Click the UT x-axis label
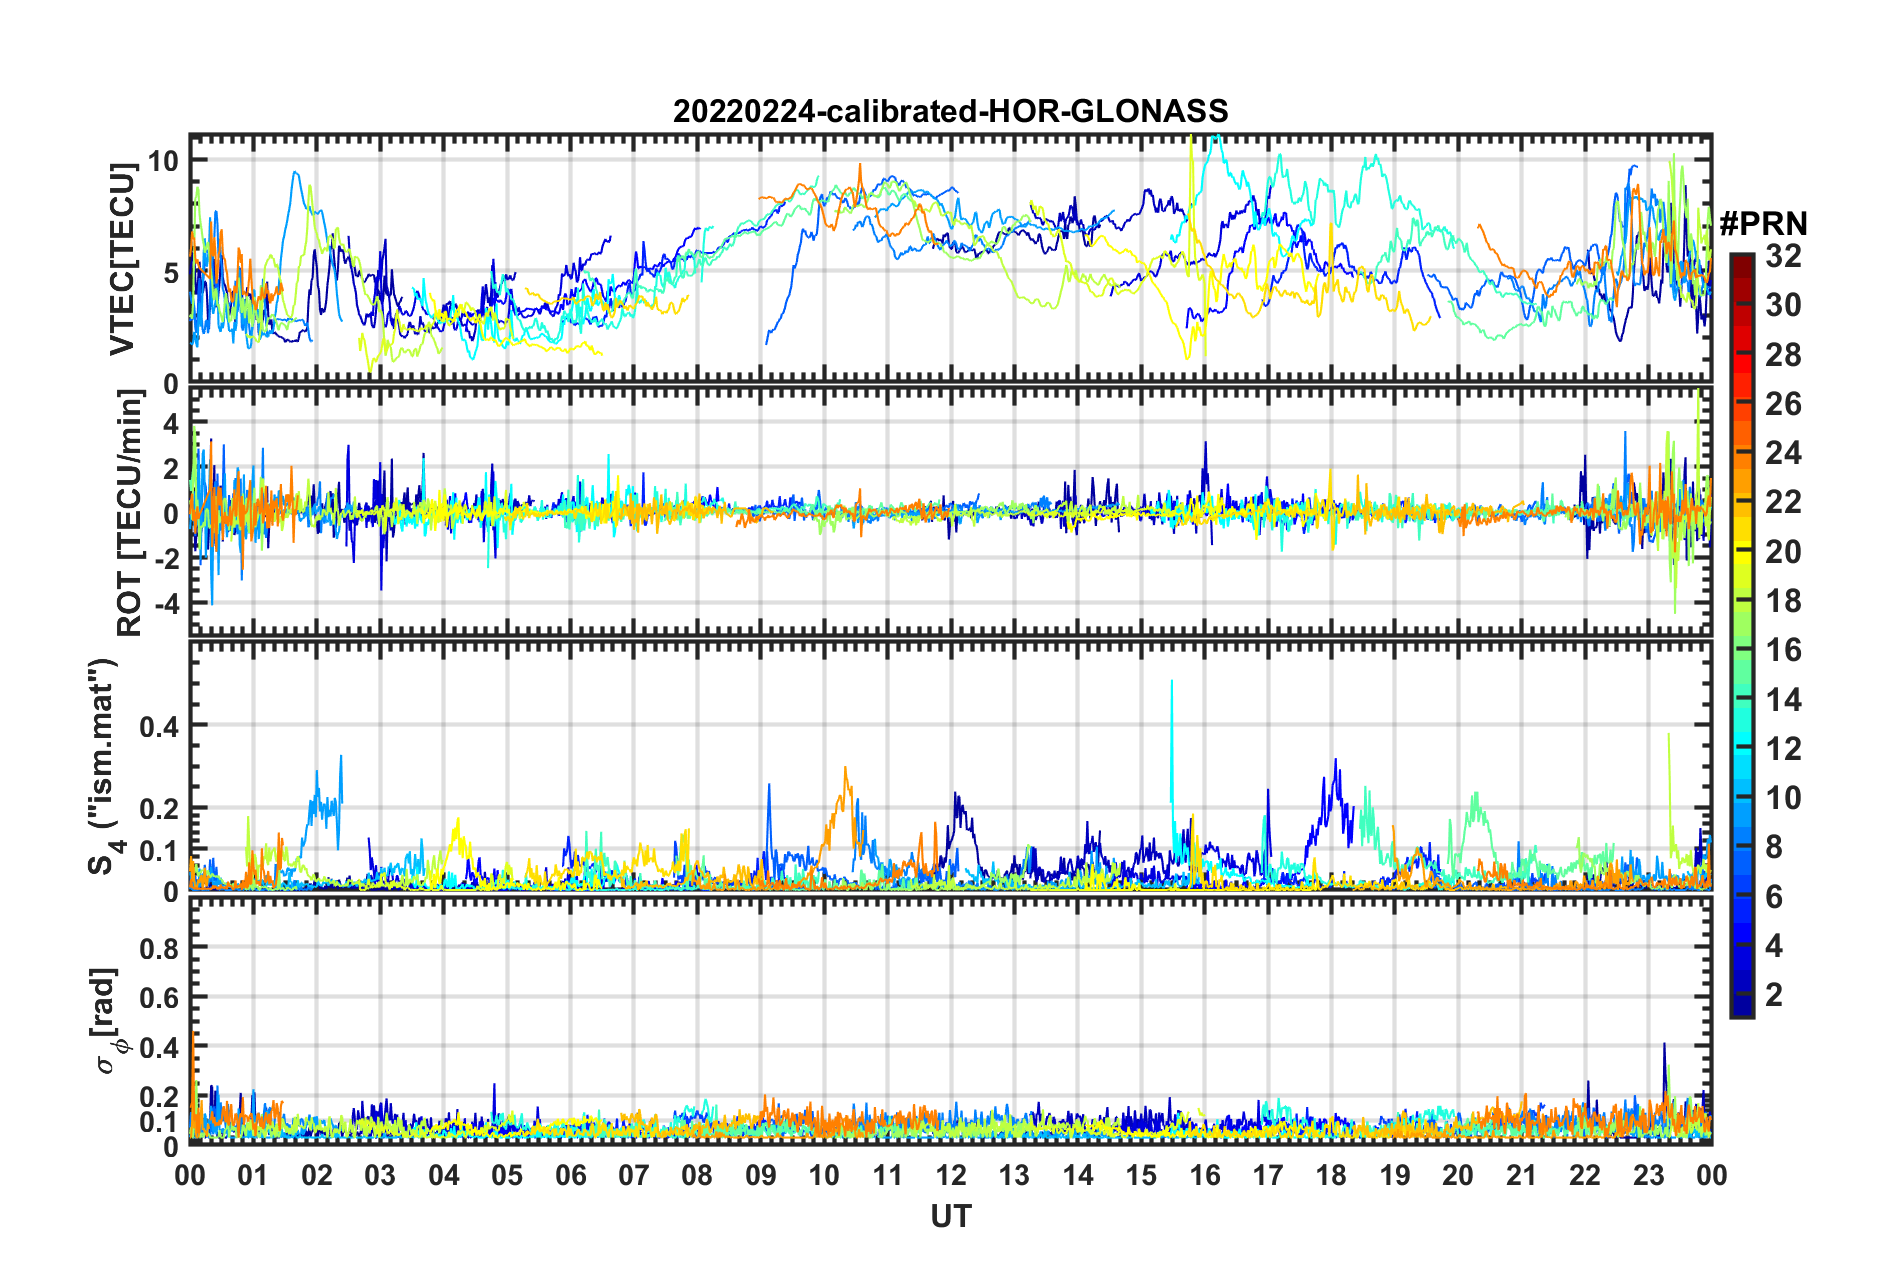Viewport: 1902px width, 1272px height. pyautogui.click(x=950, y=1216)
